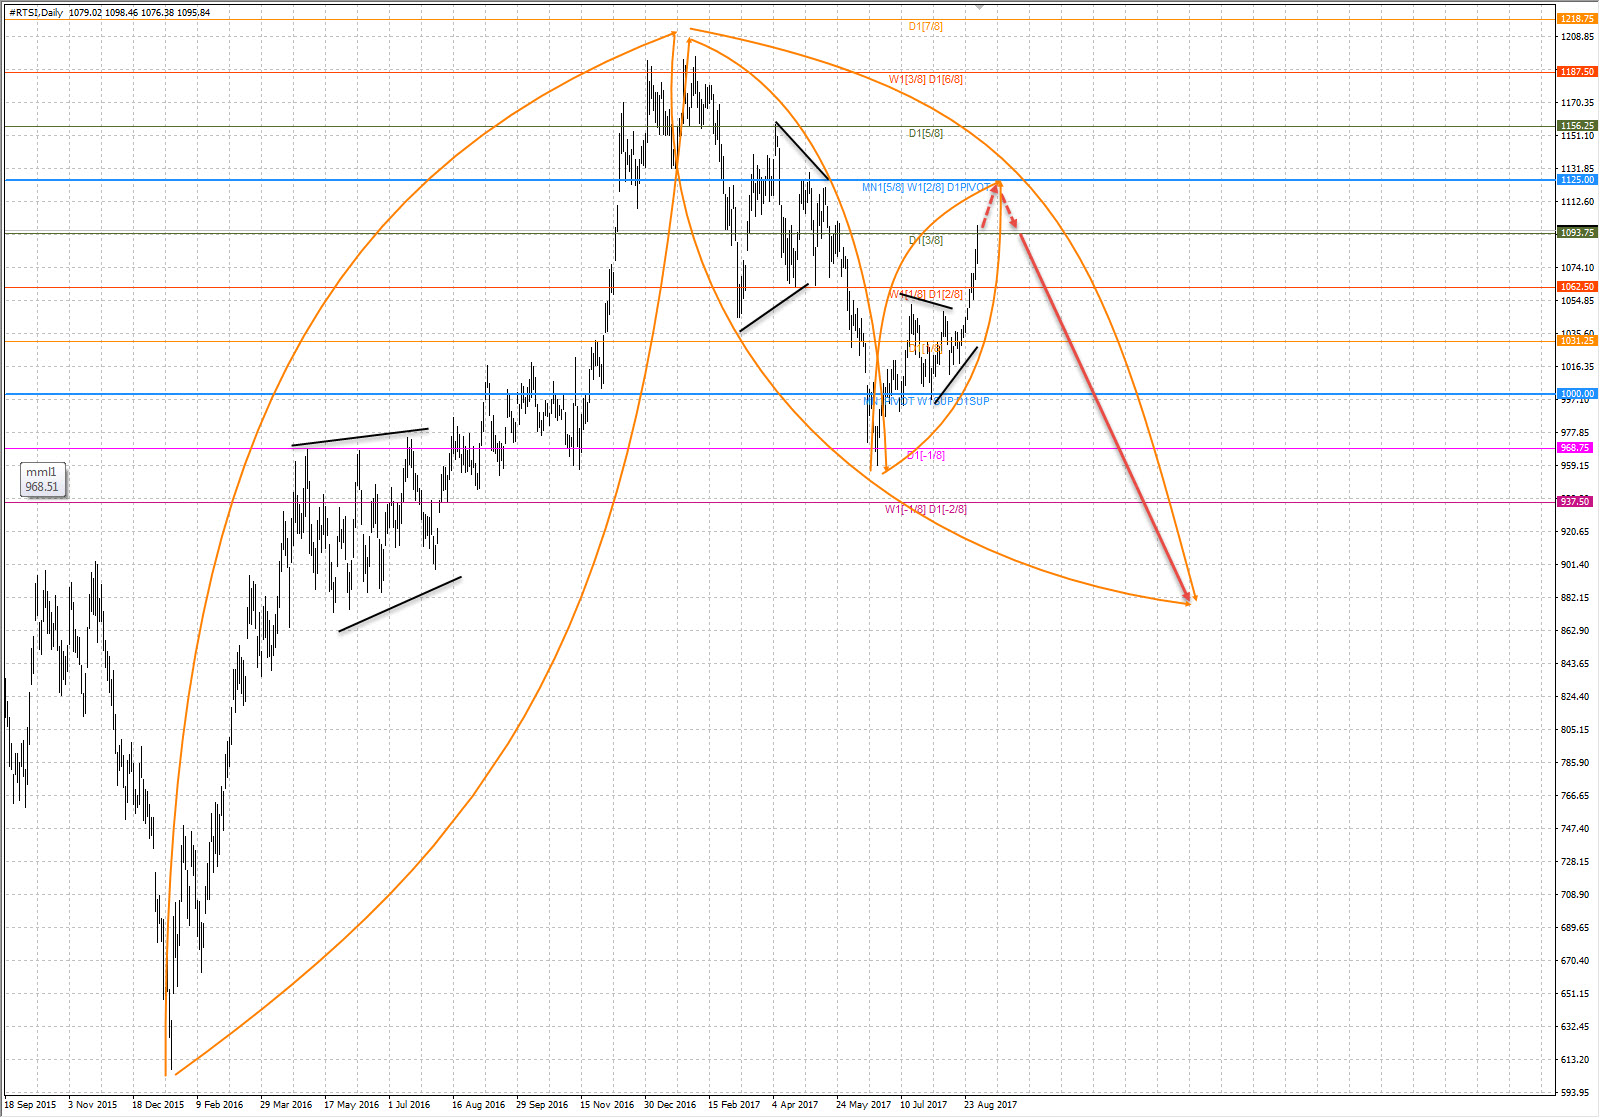Viewport: 1600px width, 1118px height.
Task: Click the MN1[5/8] W1[2/8] D1PIVOT label
Action: (926, 187)
